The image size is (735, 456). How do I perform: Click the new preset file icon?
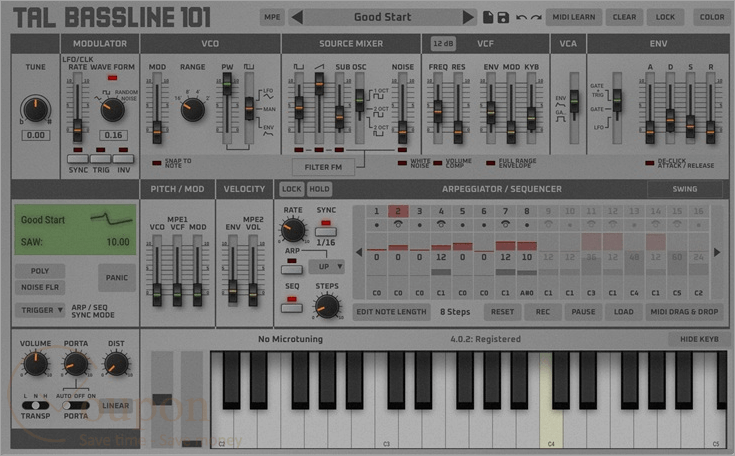coord(488,17)
